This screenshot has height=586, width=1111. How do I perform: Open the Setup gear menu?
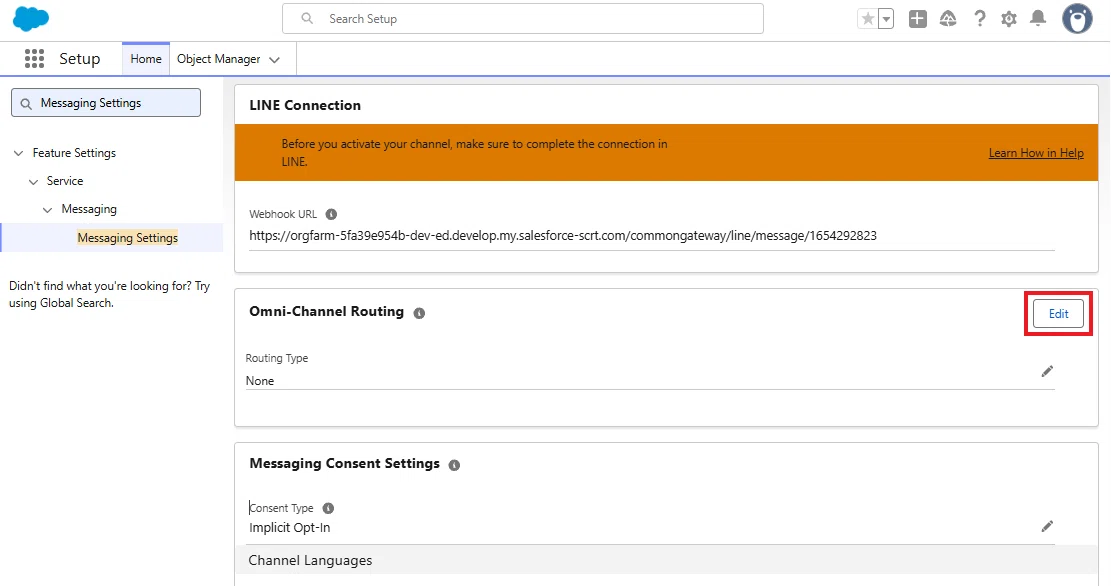[1009, 19]
